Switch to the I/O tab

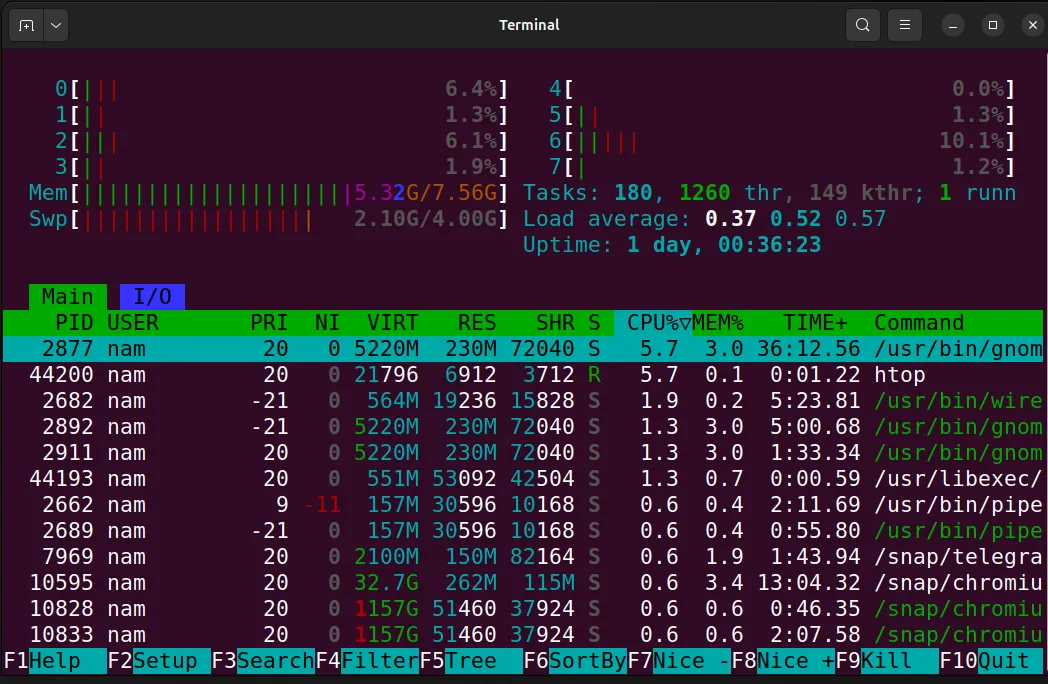coord(152,296)
